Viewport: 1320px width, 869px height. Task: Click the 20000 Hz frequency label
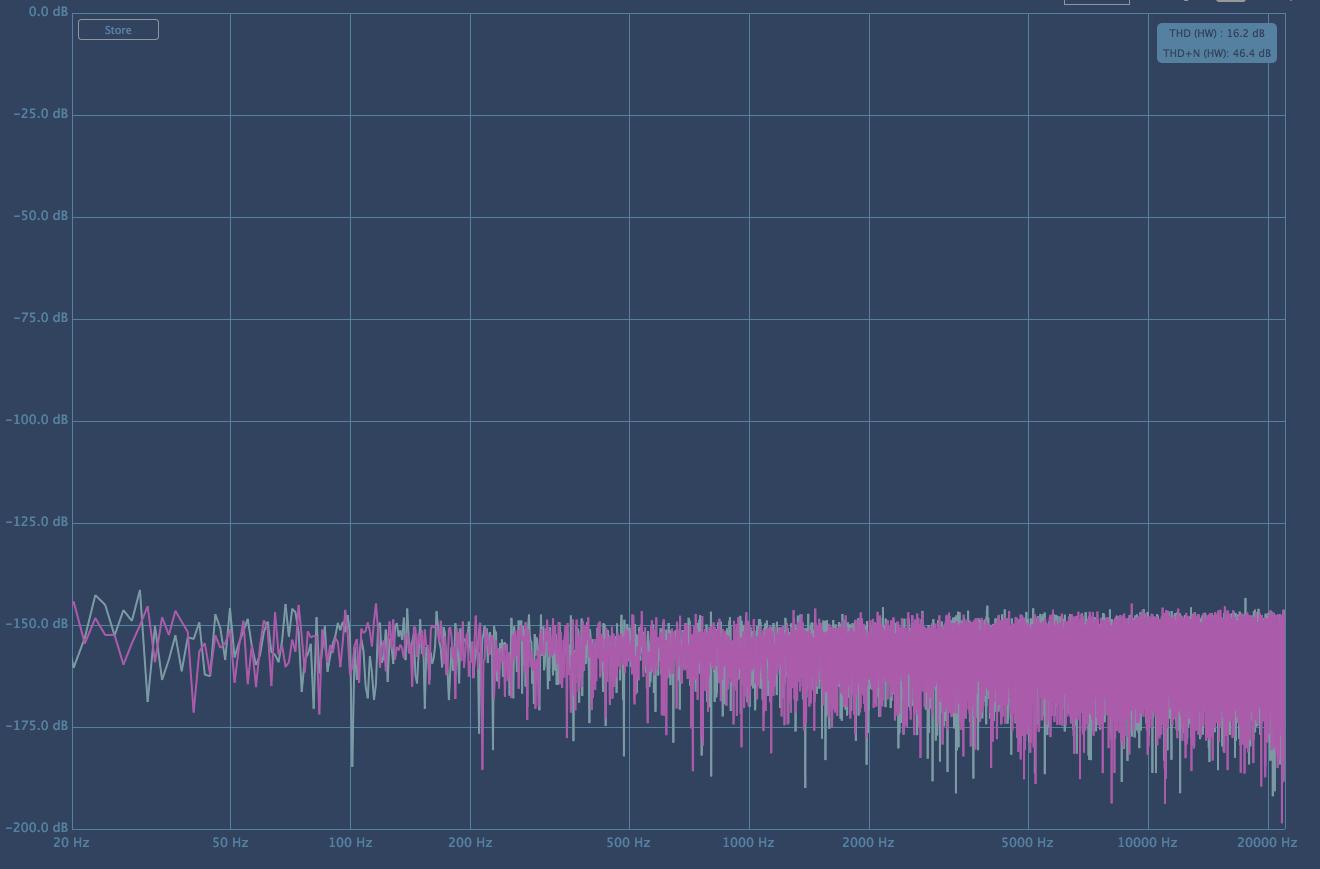(1267, 842)
